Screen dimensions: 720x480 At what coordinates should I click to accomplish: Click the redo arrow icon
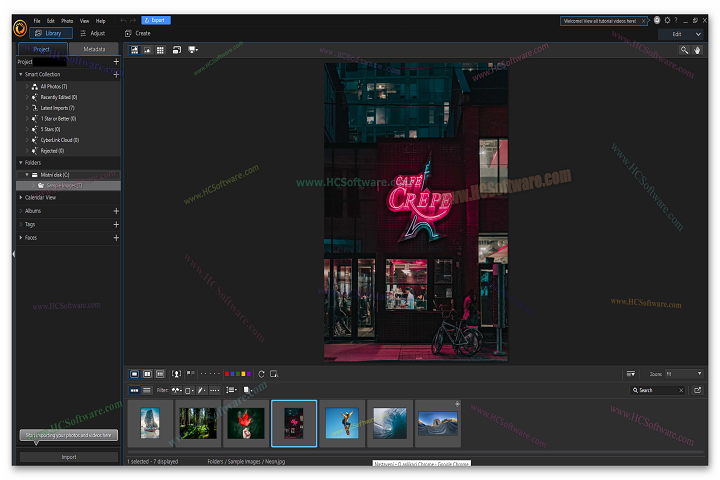[x=133, y=21]
